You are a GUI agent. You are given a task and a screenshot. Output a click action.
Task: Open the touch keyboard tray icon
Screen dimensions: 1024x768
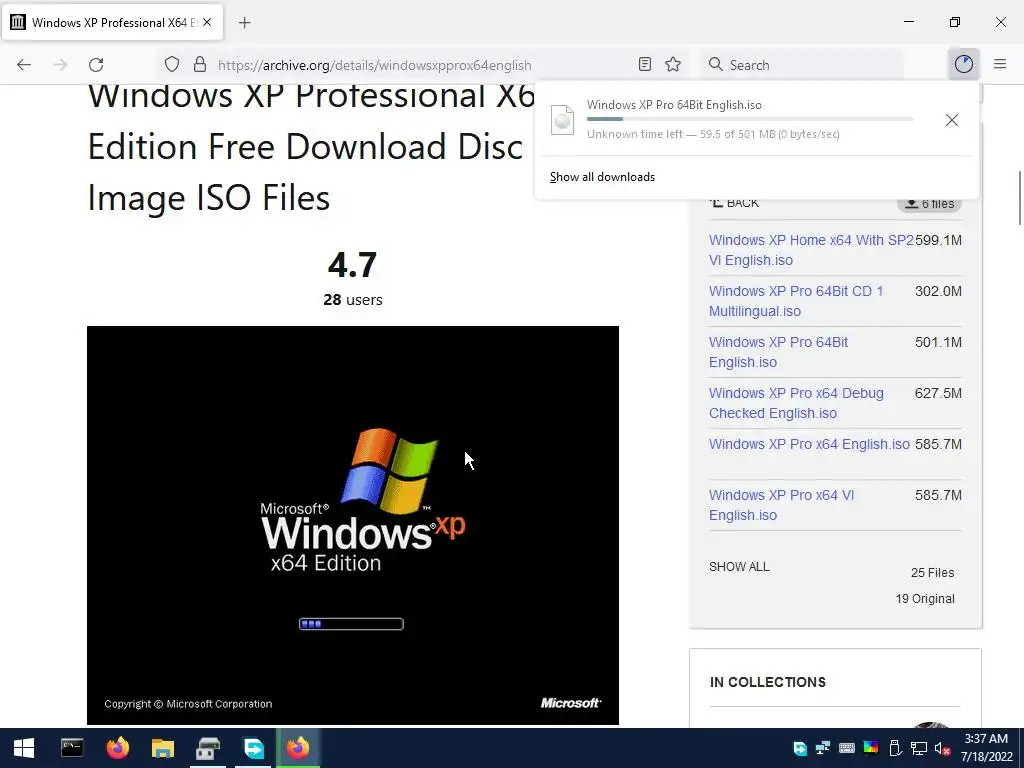pos(846,748)
